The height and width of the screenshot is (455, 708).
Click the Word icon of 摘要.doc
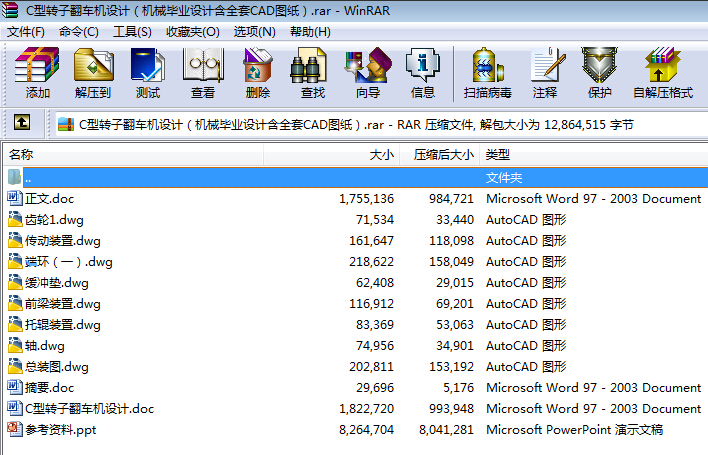click(14, 387)
